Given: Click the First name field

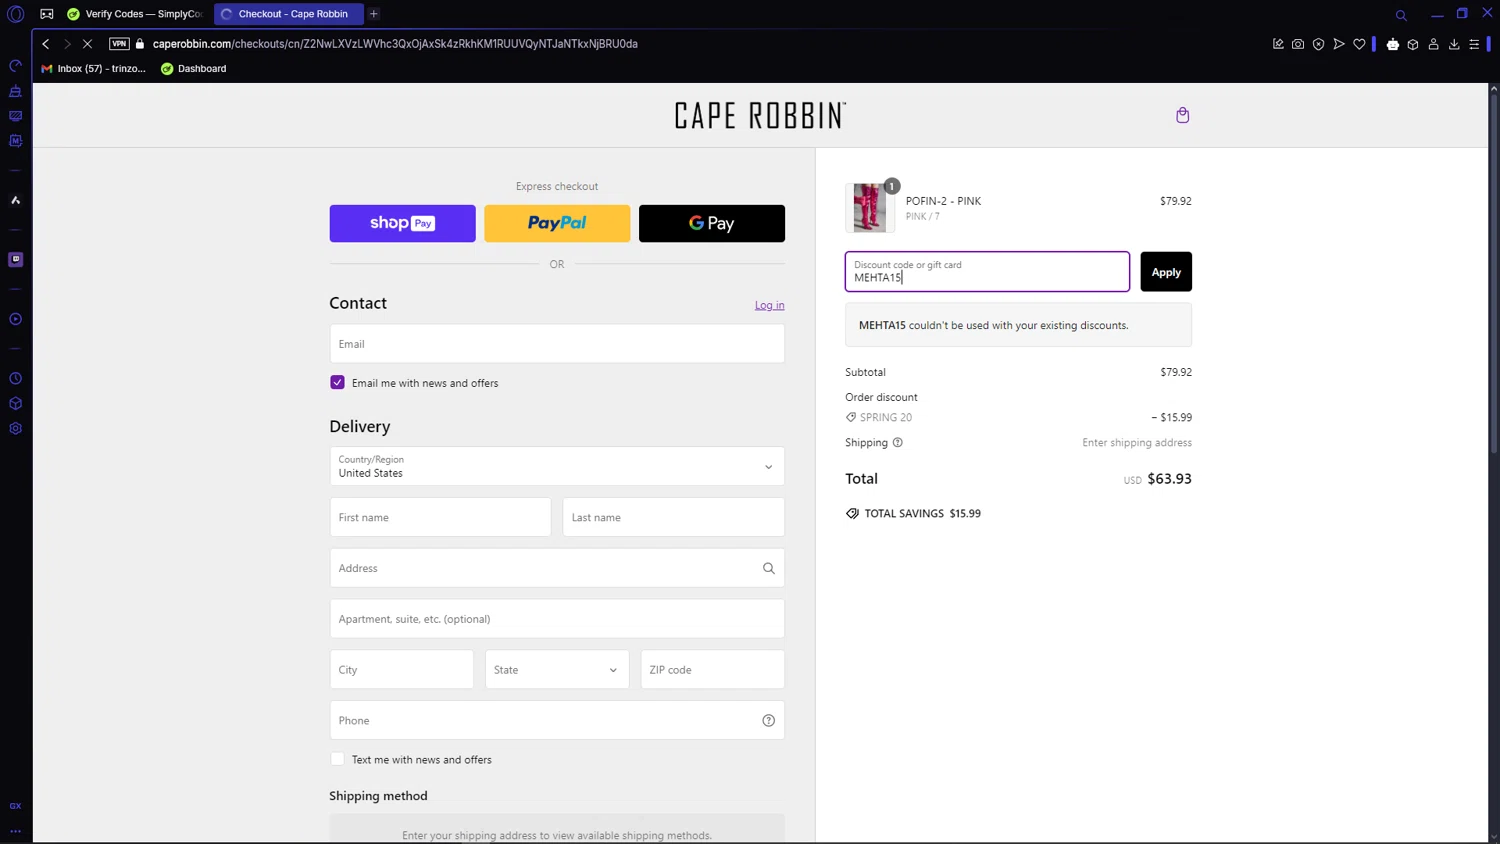Looking at the screenshot, I should 440,517.
